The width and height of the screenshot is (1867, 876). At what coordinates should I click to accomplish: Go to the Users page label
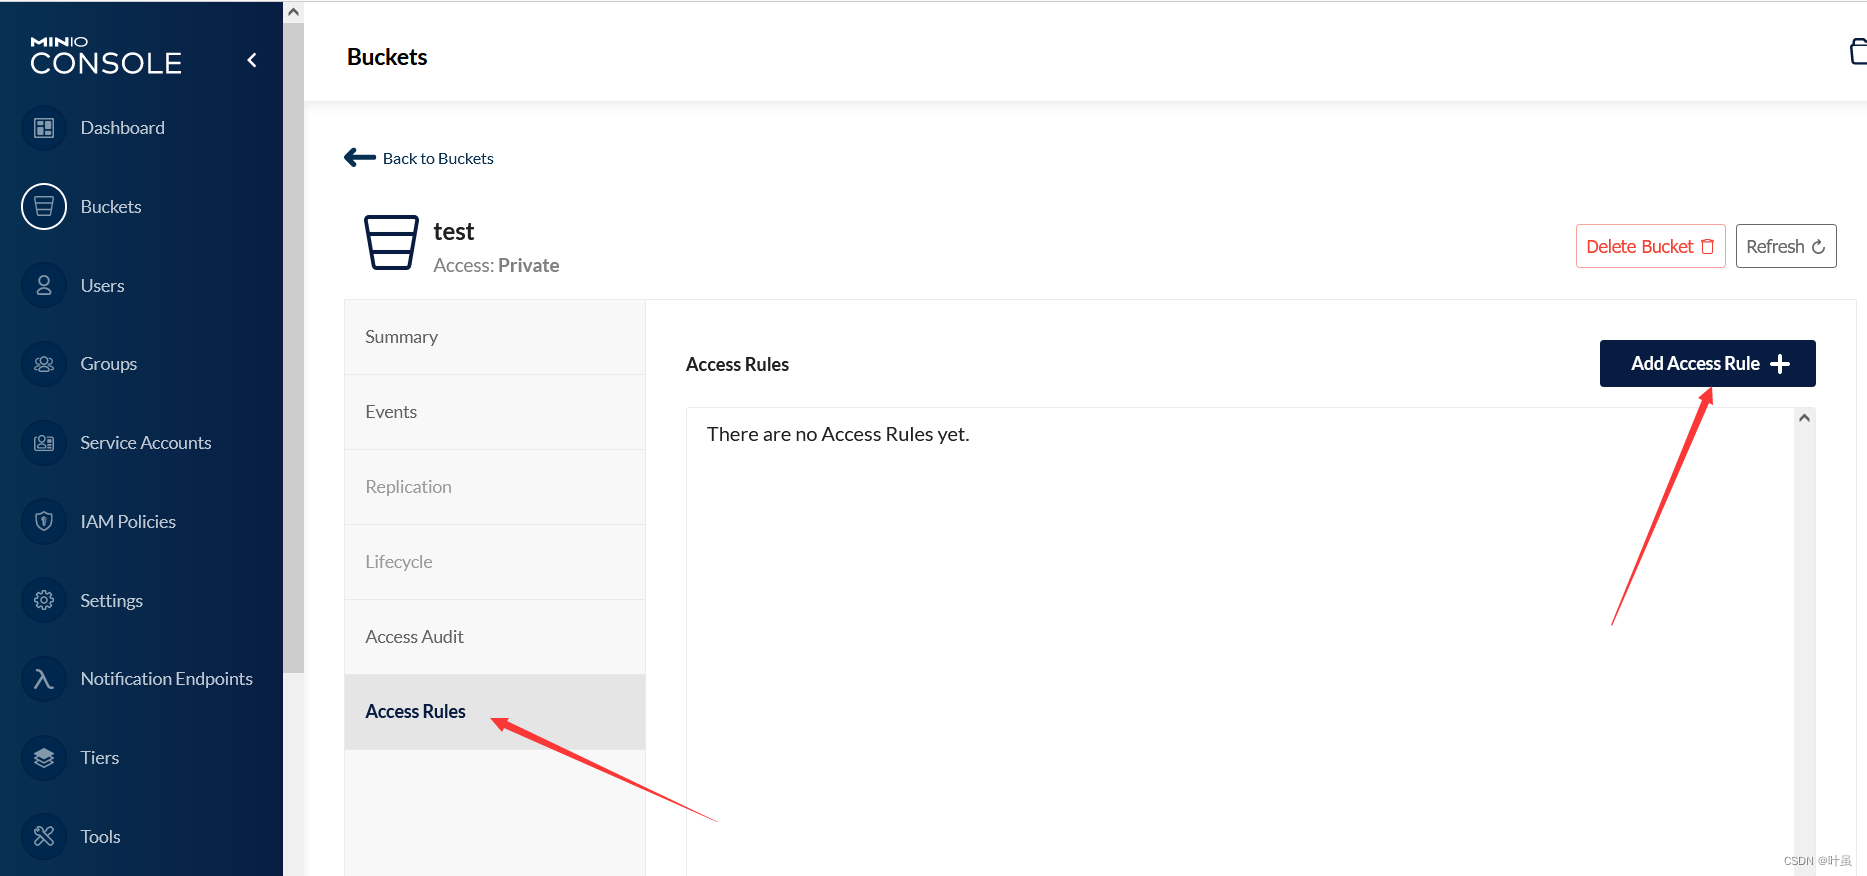102,286
